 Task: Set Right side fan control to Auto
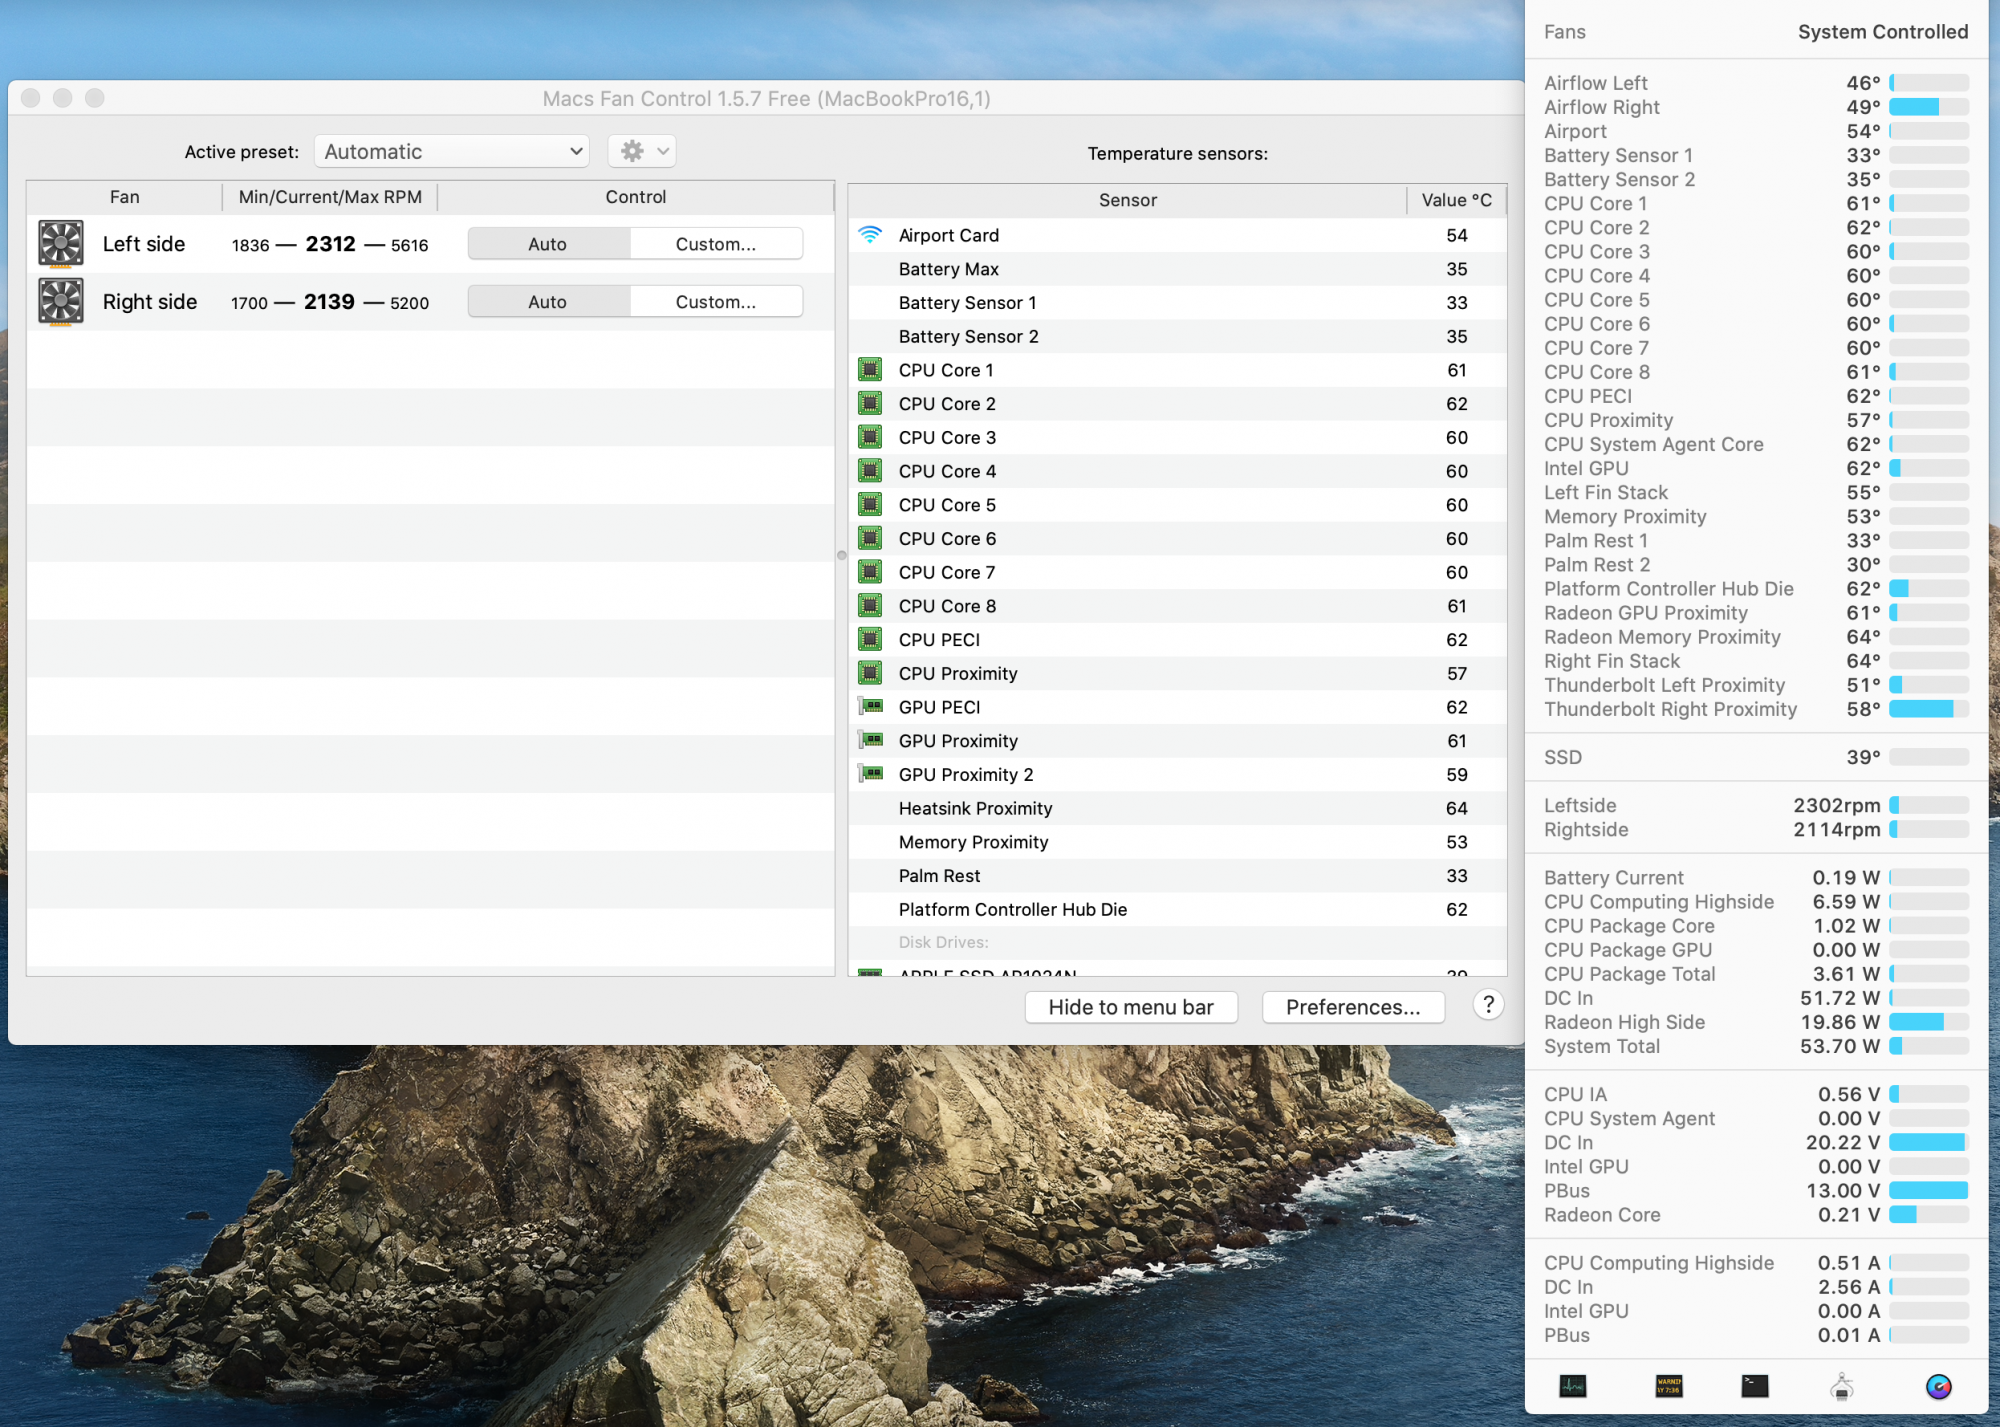548,302
